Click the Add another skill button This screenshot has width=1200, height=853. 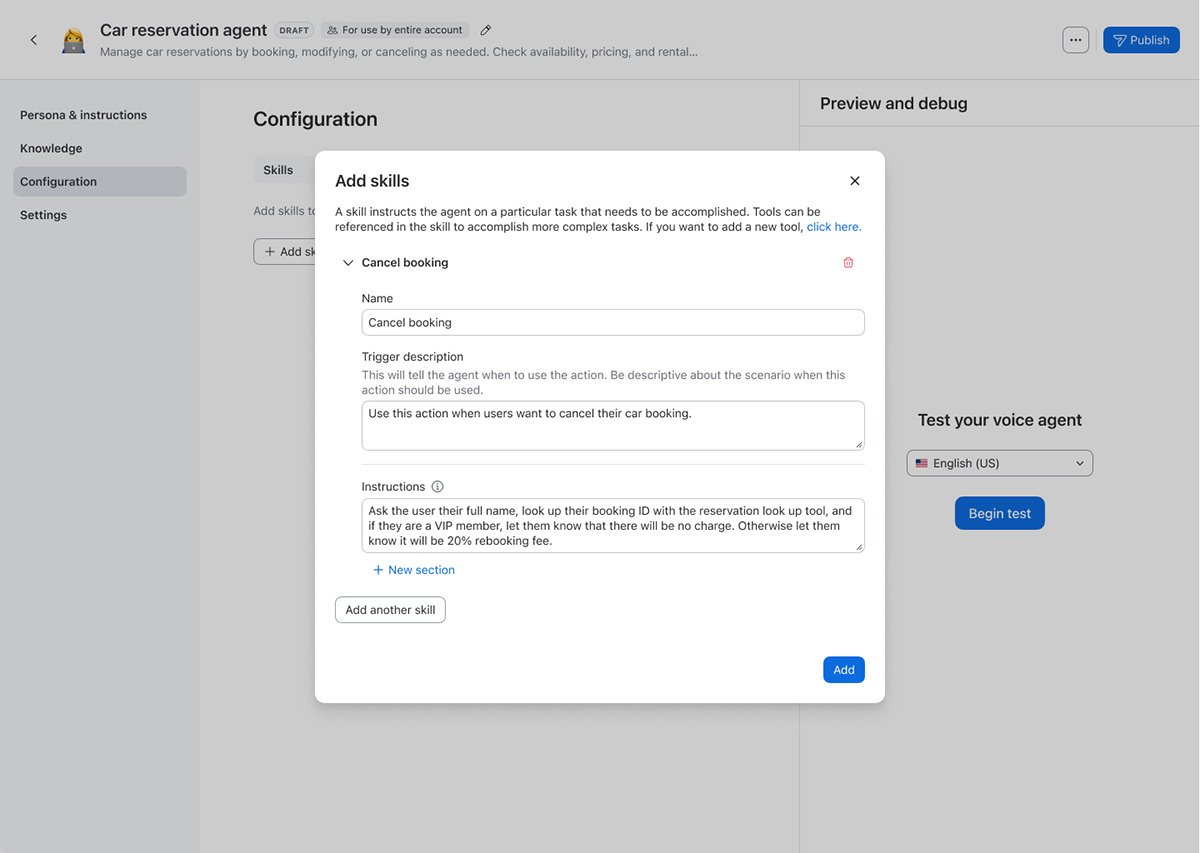click(390, 610)
